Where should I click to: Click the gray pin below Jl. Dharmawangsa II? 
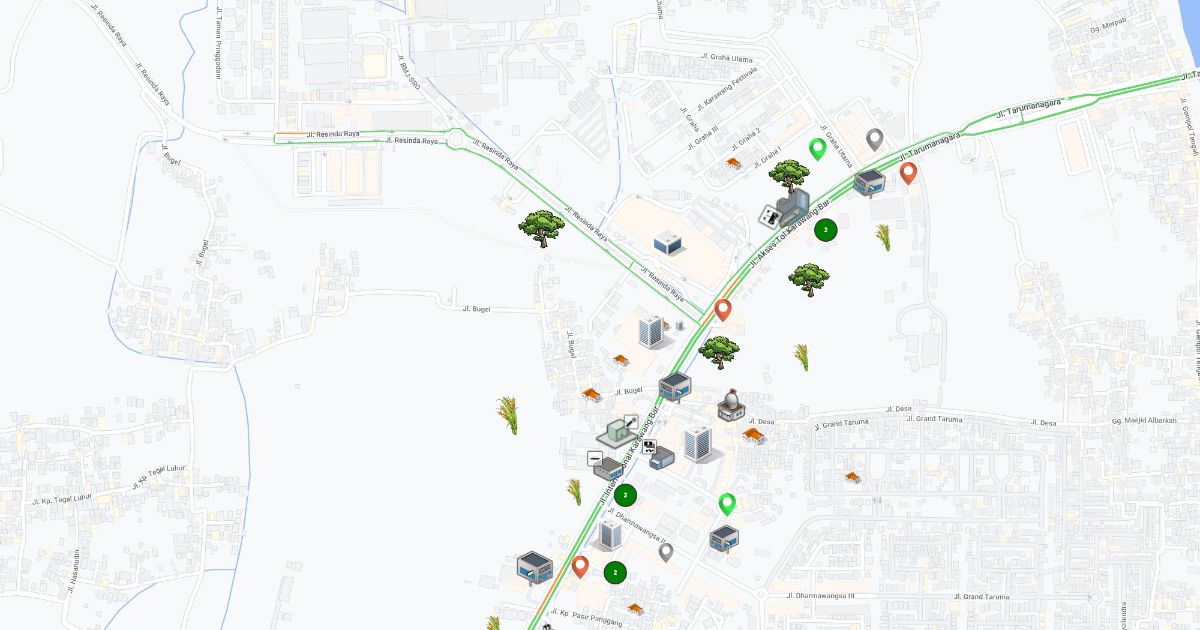(666, 552)
